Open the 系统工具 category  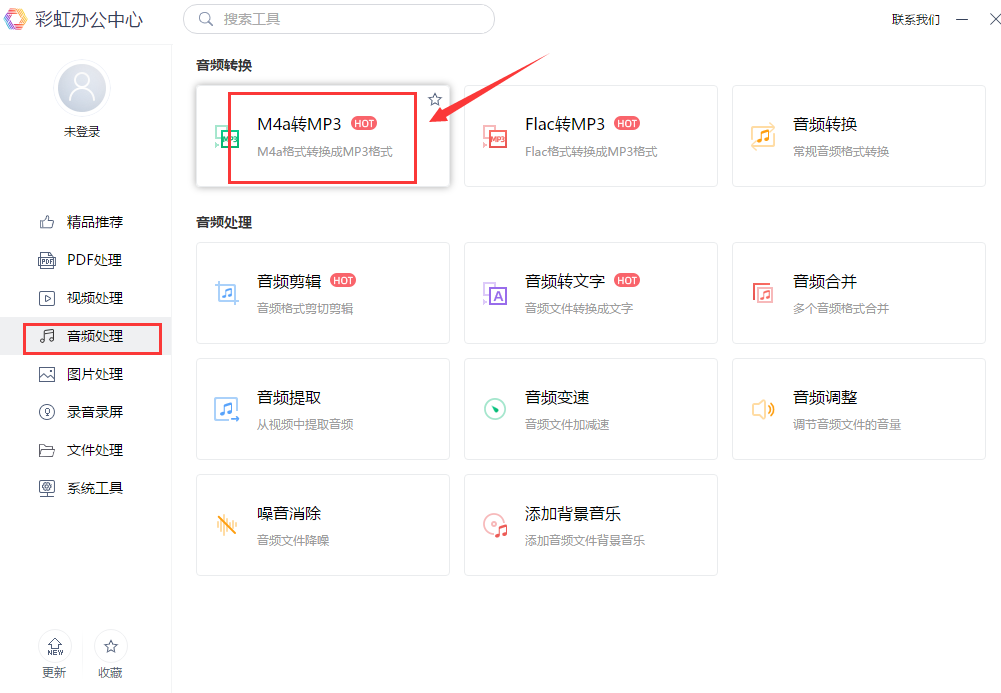click(95, 488)
